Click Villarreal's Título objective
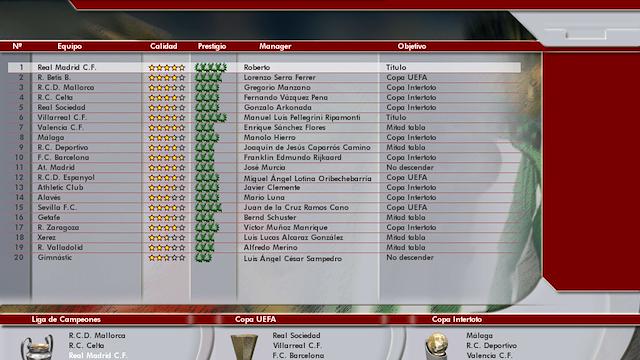640x360 pixels. click(x=396, y=118)
